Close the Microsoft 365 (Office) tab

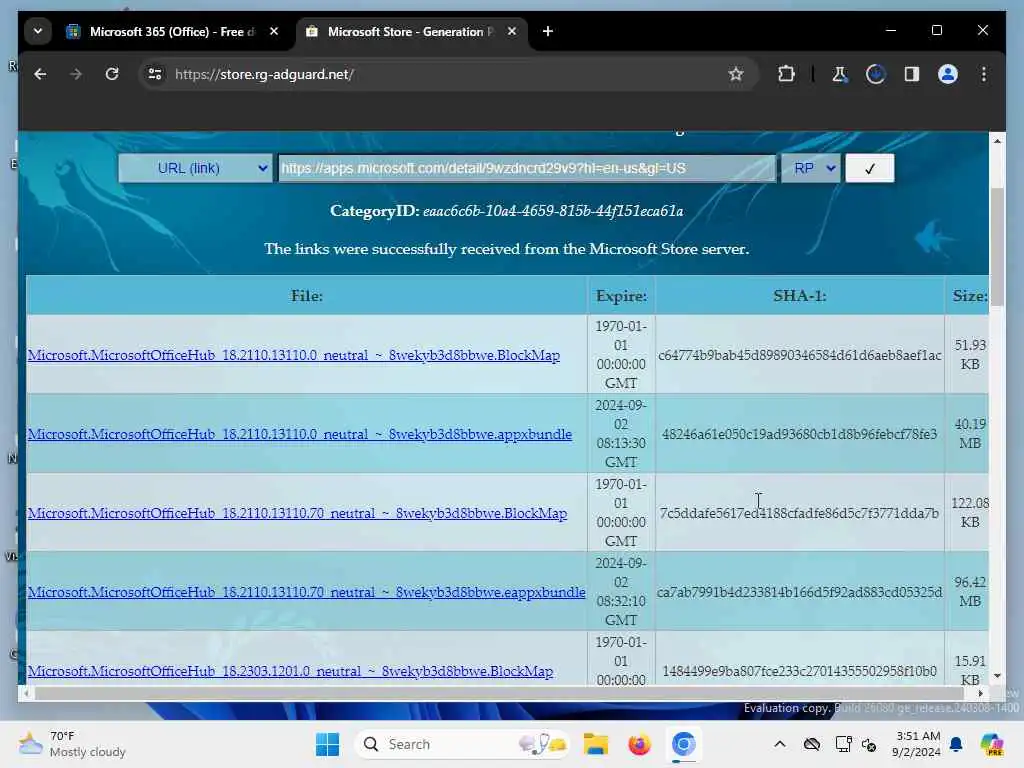[x=274, y=31]
